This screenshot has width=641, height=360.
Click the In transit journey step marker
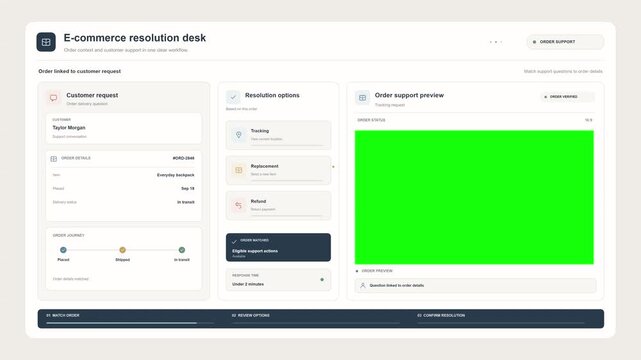182,250
